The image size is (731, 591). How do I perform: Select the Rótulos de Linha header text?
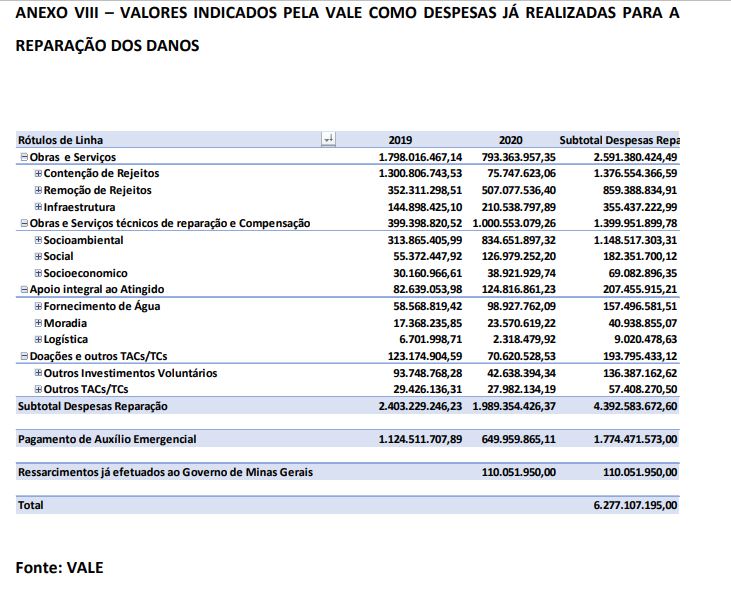coord(60,140)
